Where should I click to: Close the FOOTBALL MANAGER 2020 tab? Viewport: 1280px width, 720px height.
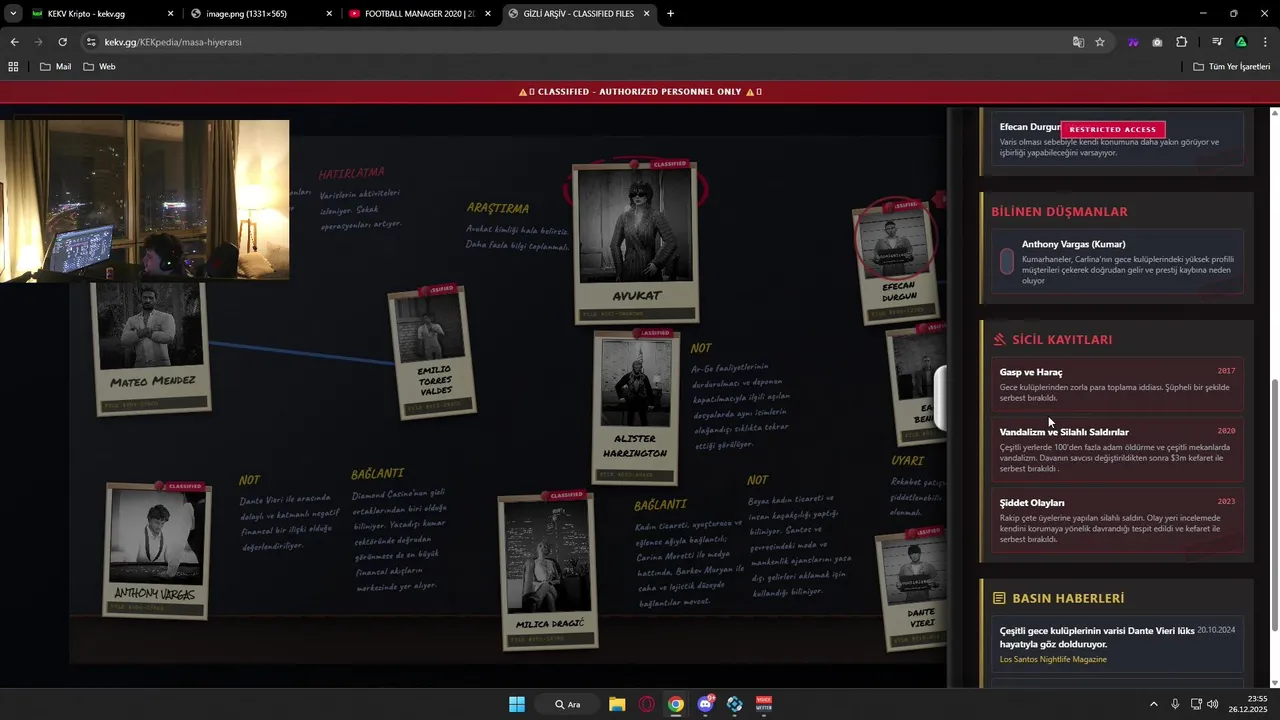tap(487, 14)
